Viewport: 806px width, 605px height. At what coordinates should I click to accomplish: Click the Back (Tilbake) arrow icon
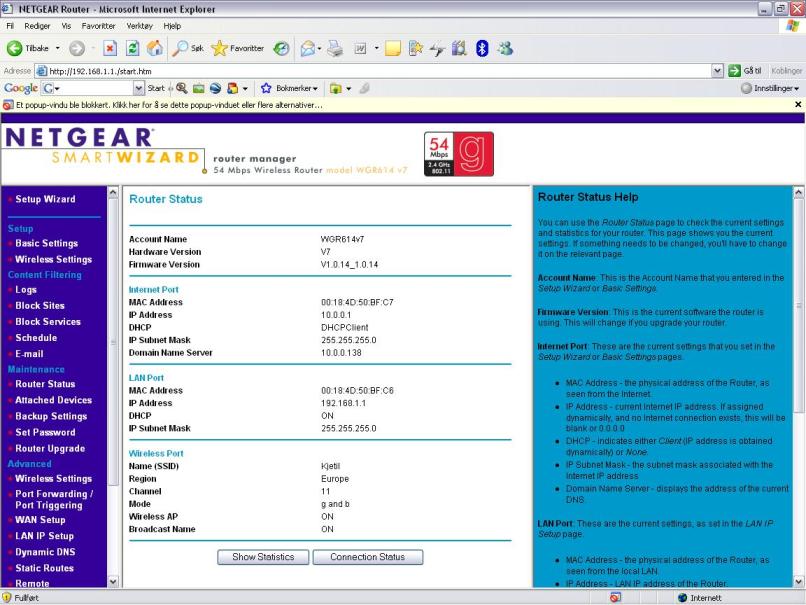click(14, 48)
